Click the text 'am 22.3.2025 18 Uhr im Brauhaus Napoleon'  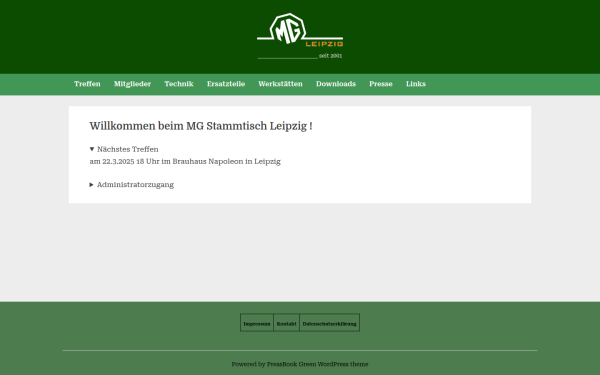click(x=166, y=161)
